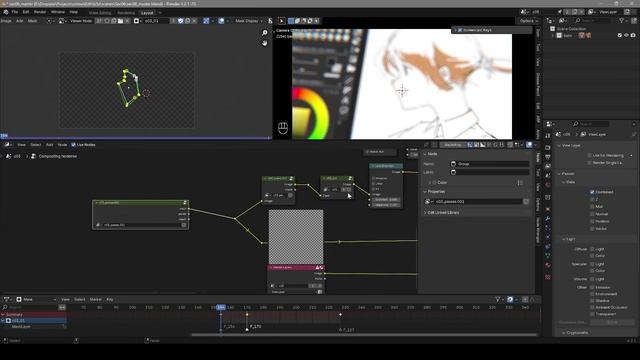Toggle the Combined pass checkbox
The image size is (640, 360).
pyautogui.click(x=592, y=192)
